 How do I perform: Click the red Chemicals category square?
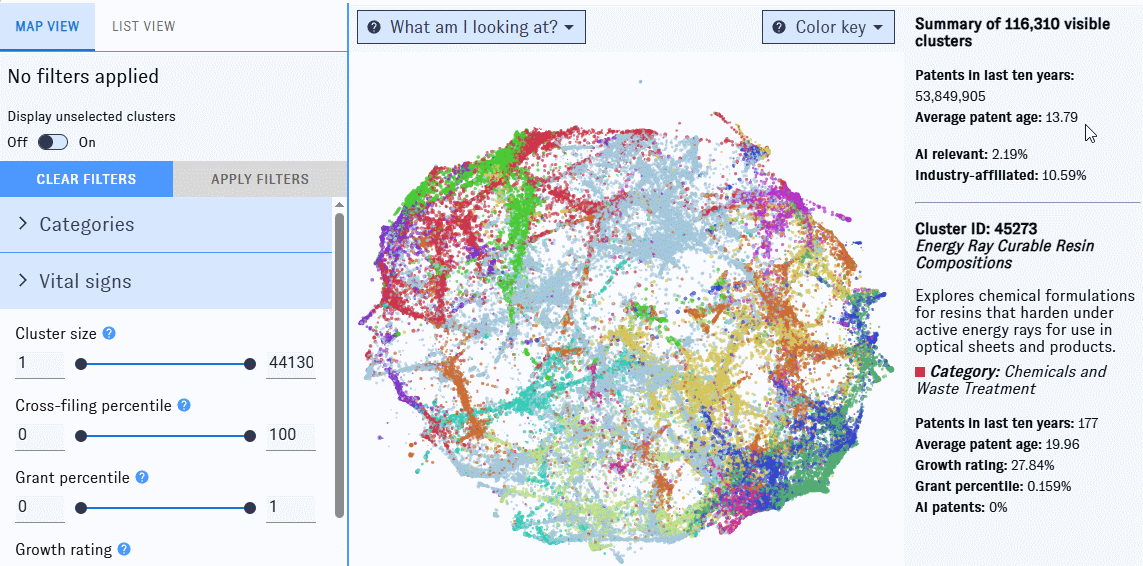[x=920, y=372]
